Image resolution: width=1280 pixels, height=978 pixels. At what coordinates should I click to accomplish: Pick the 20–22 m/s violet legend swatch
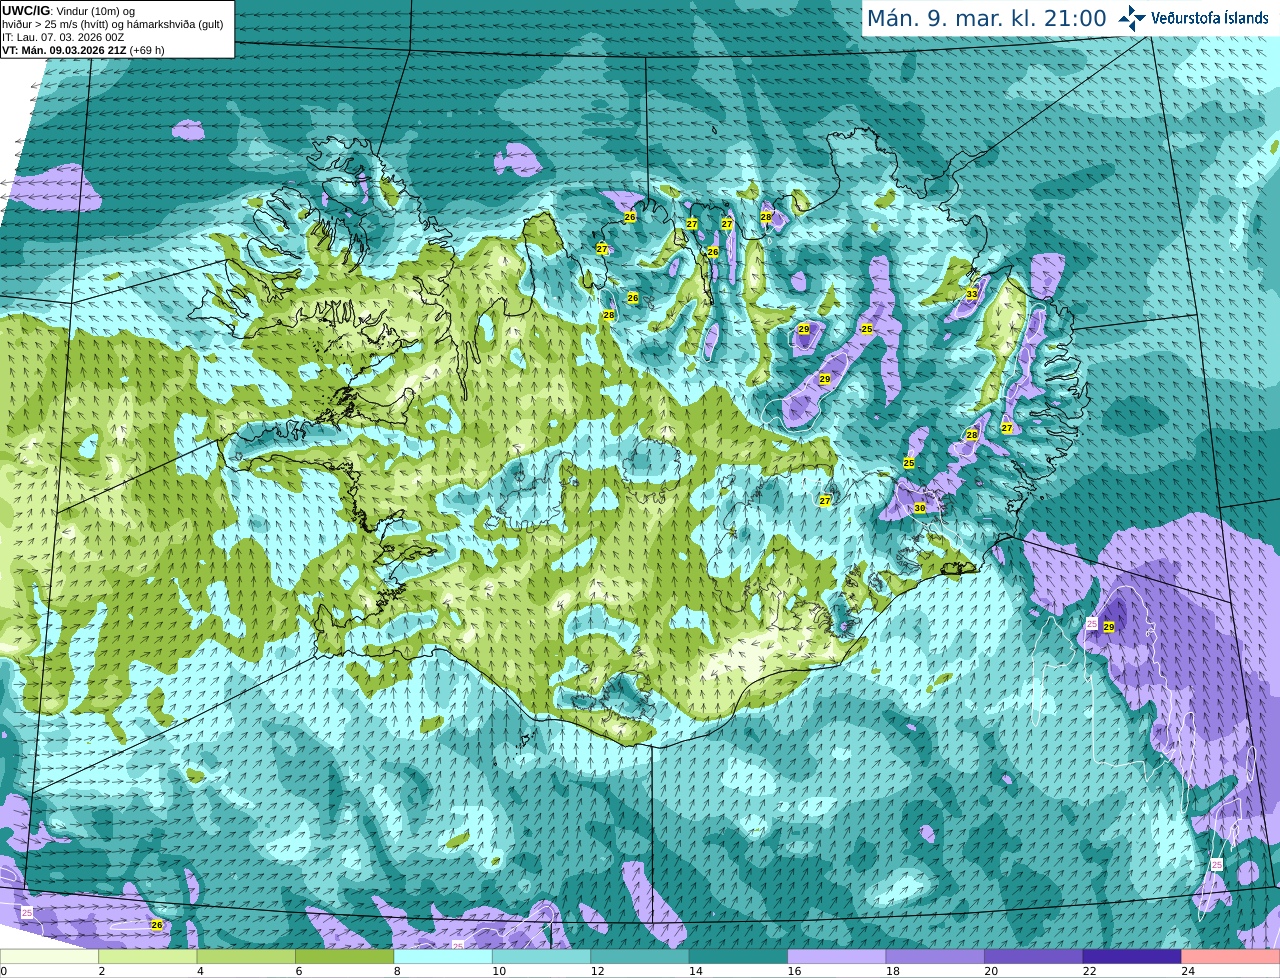click(x=1034, y=956)
